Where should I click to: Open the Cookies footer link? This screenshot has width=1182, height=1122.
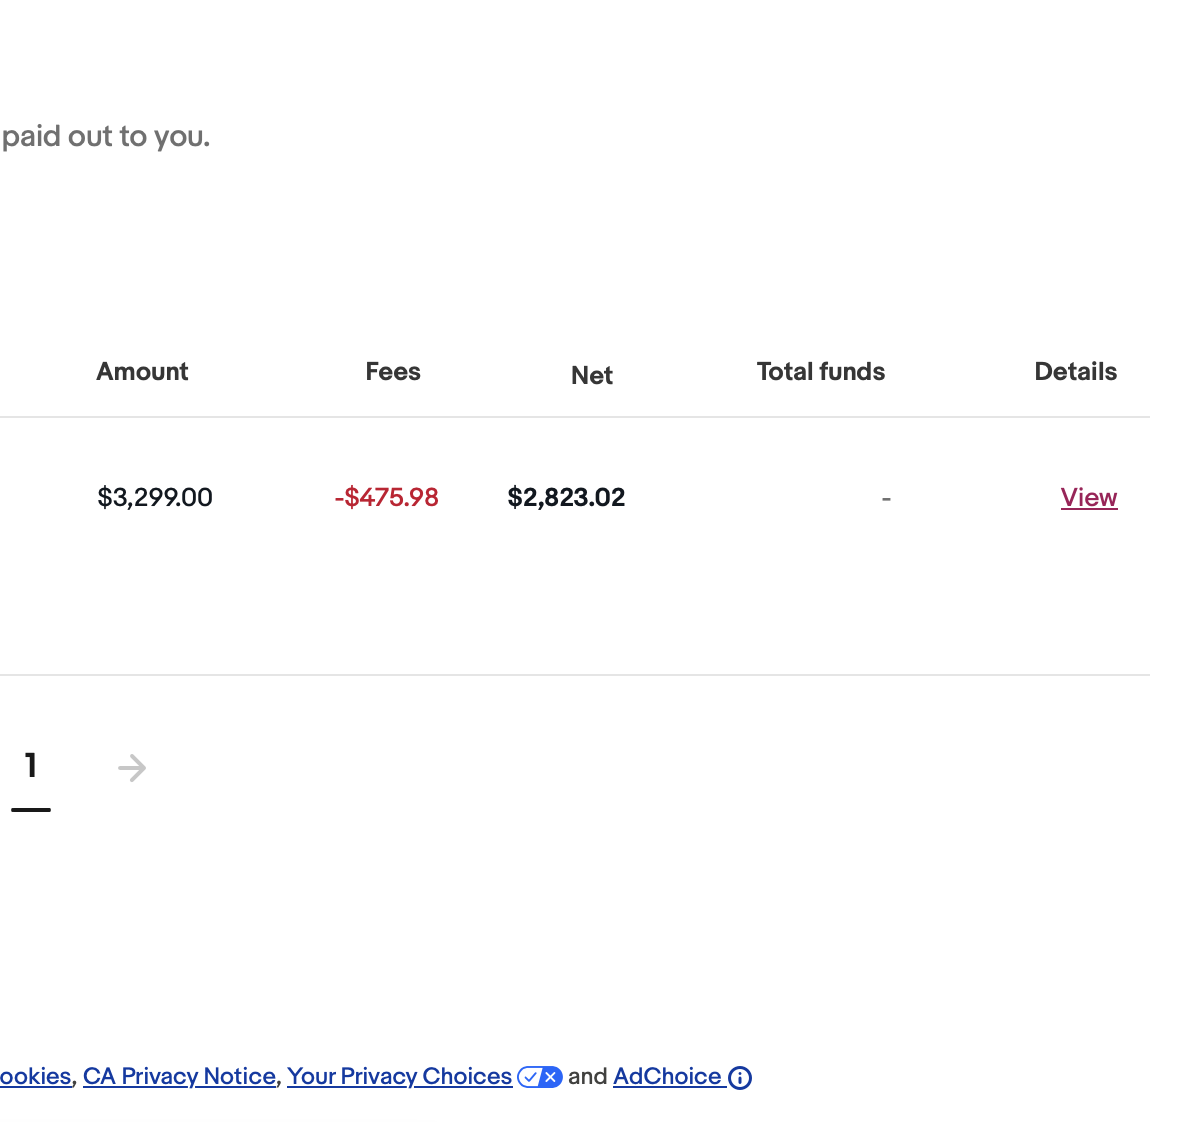[x=35, y=1077]
